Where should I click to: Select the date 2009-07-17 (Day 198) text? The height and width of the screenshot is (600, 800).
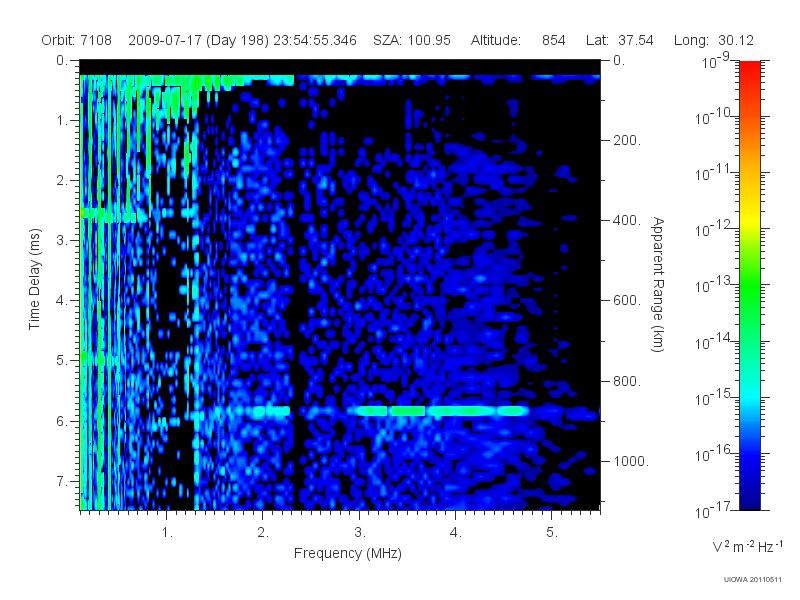coord(198,40)
